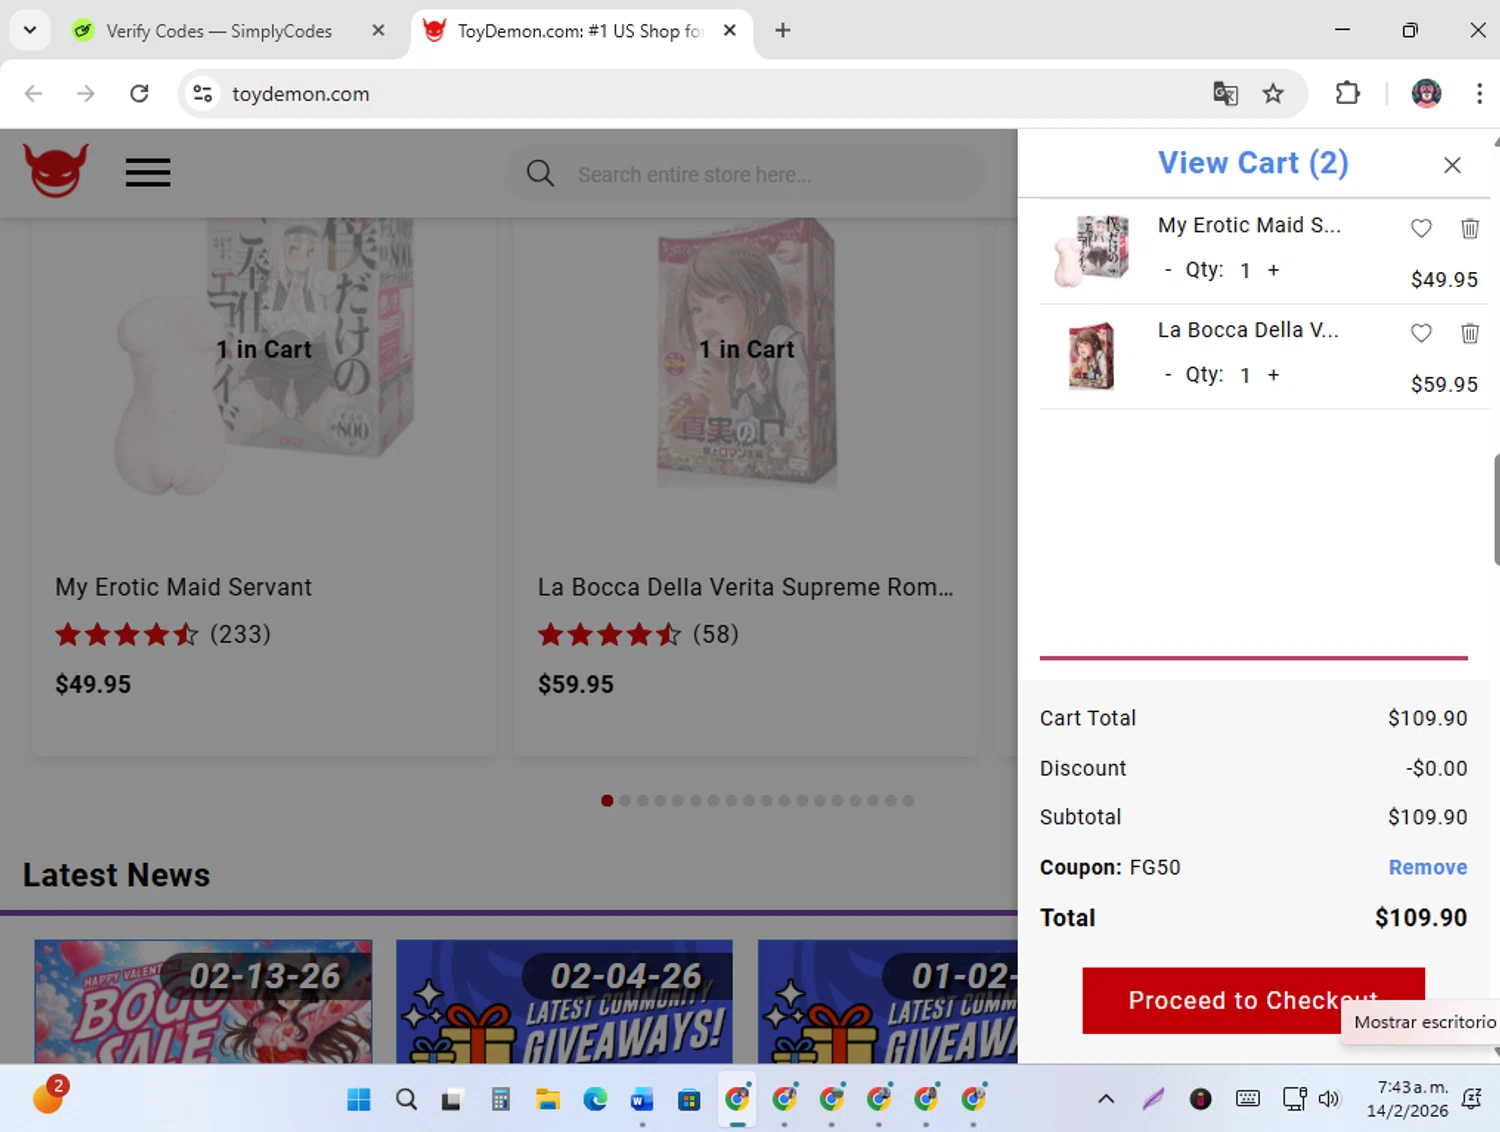Open Chrome's three-dot menu

pyautogui.click(x=1479, y=94)
